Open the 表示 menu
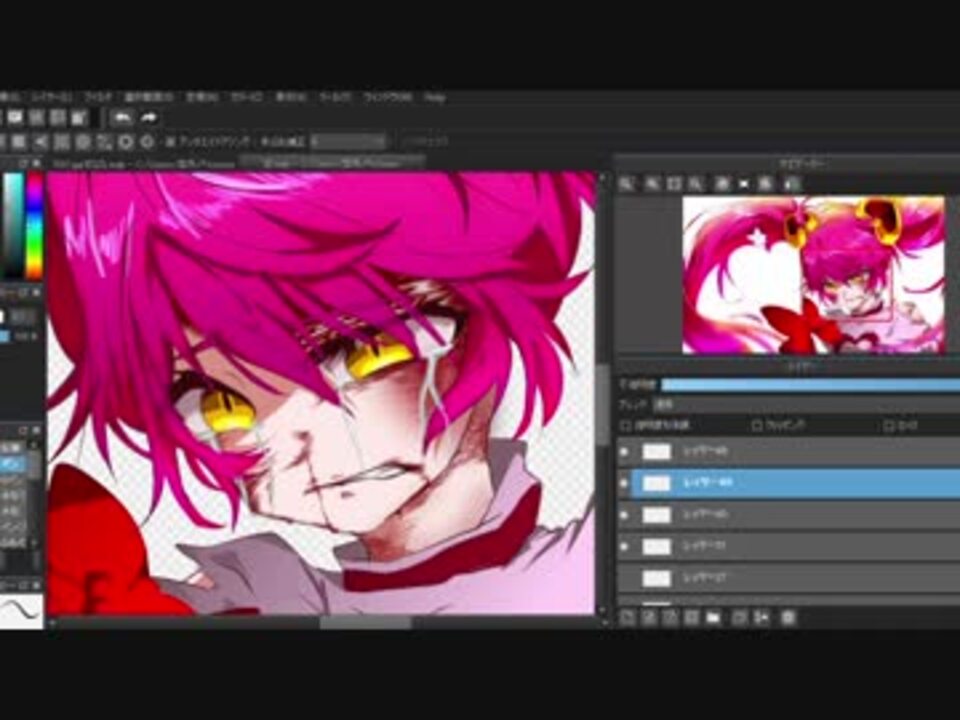The height and width of the screenshot is (720, 960). 290,97
